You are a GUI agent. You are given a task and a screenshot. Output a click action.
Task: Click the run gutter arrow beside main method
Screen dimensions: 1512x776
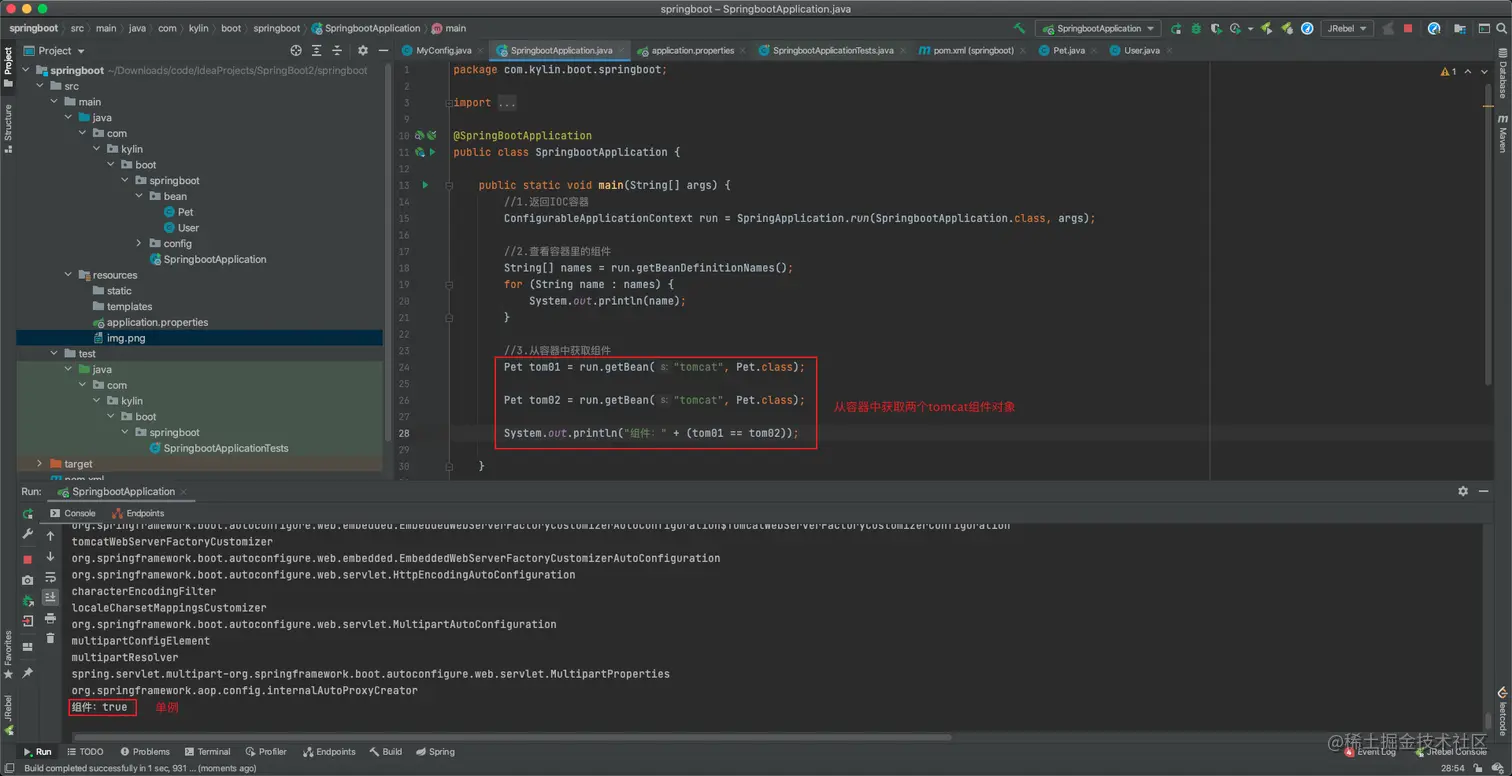[x=425, y=185]
